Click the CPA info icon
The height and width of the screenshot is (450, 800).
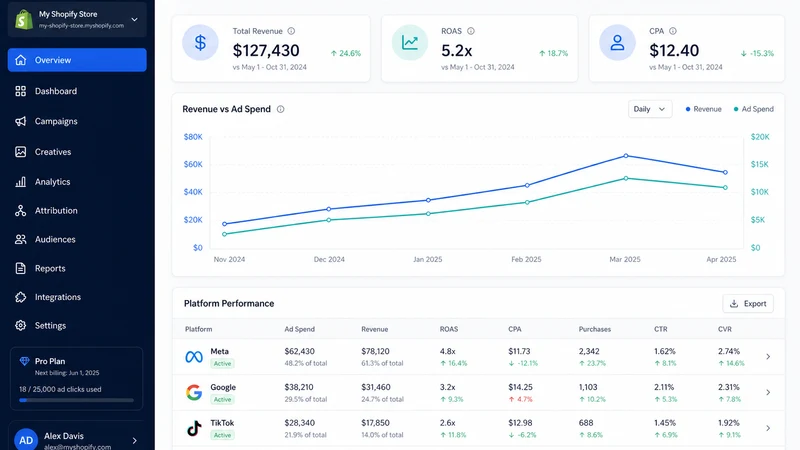point(673,31)
